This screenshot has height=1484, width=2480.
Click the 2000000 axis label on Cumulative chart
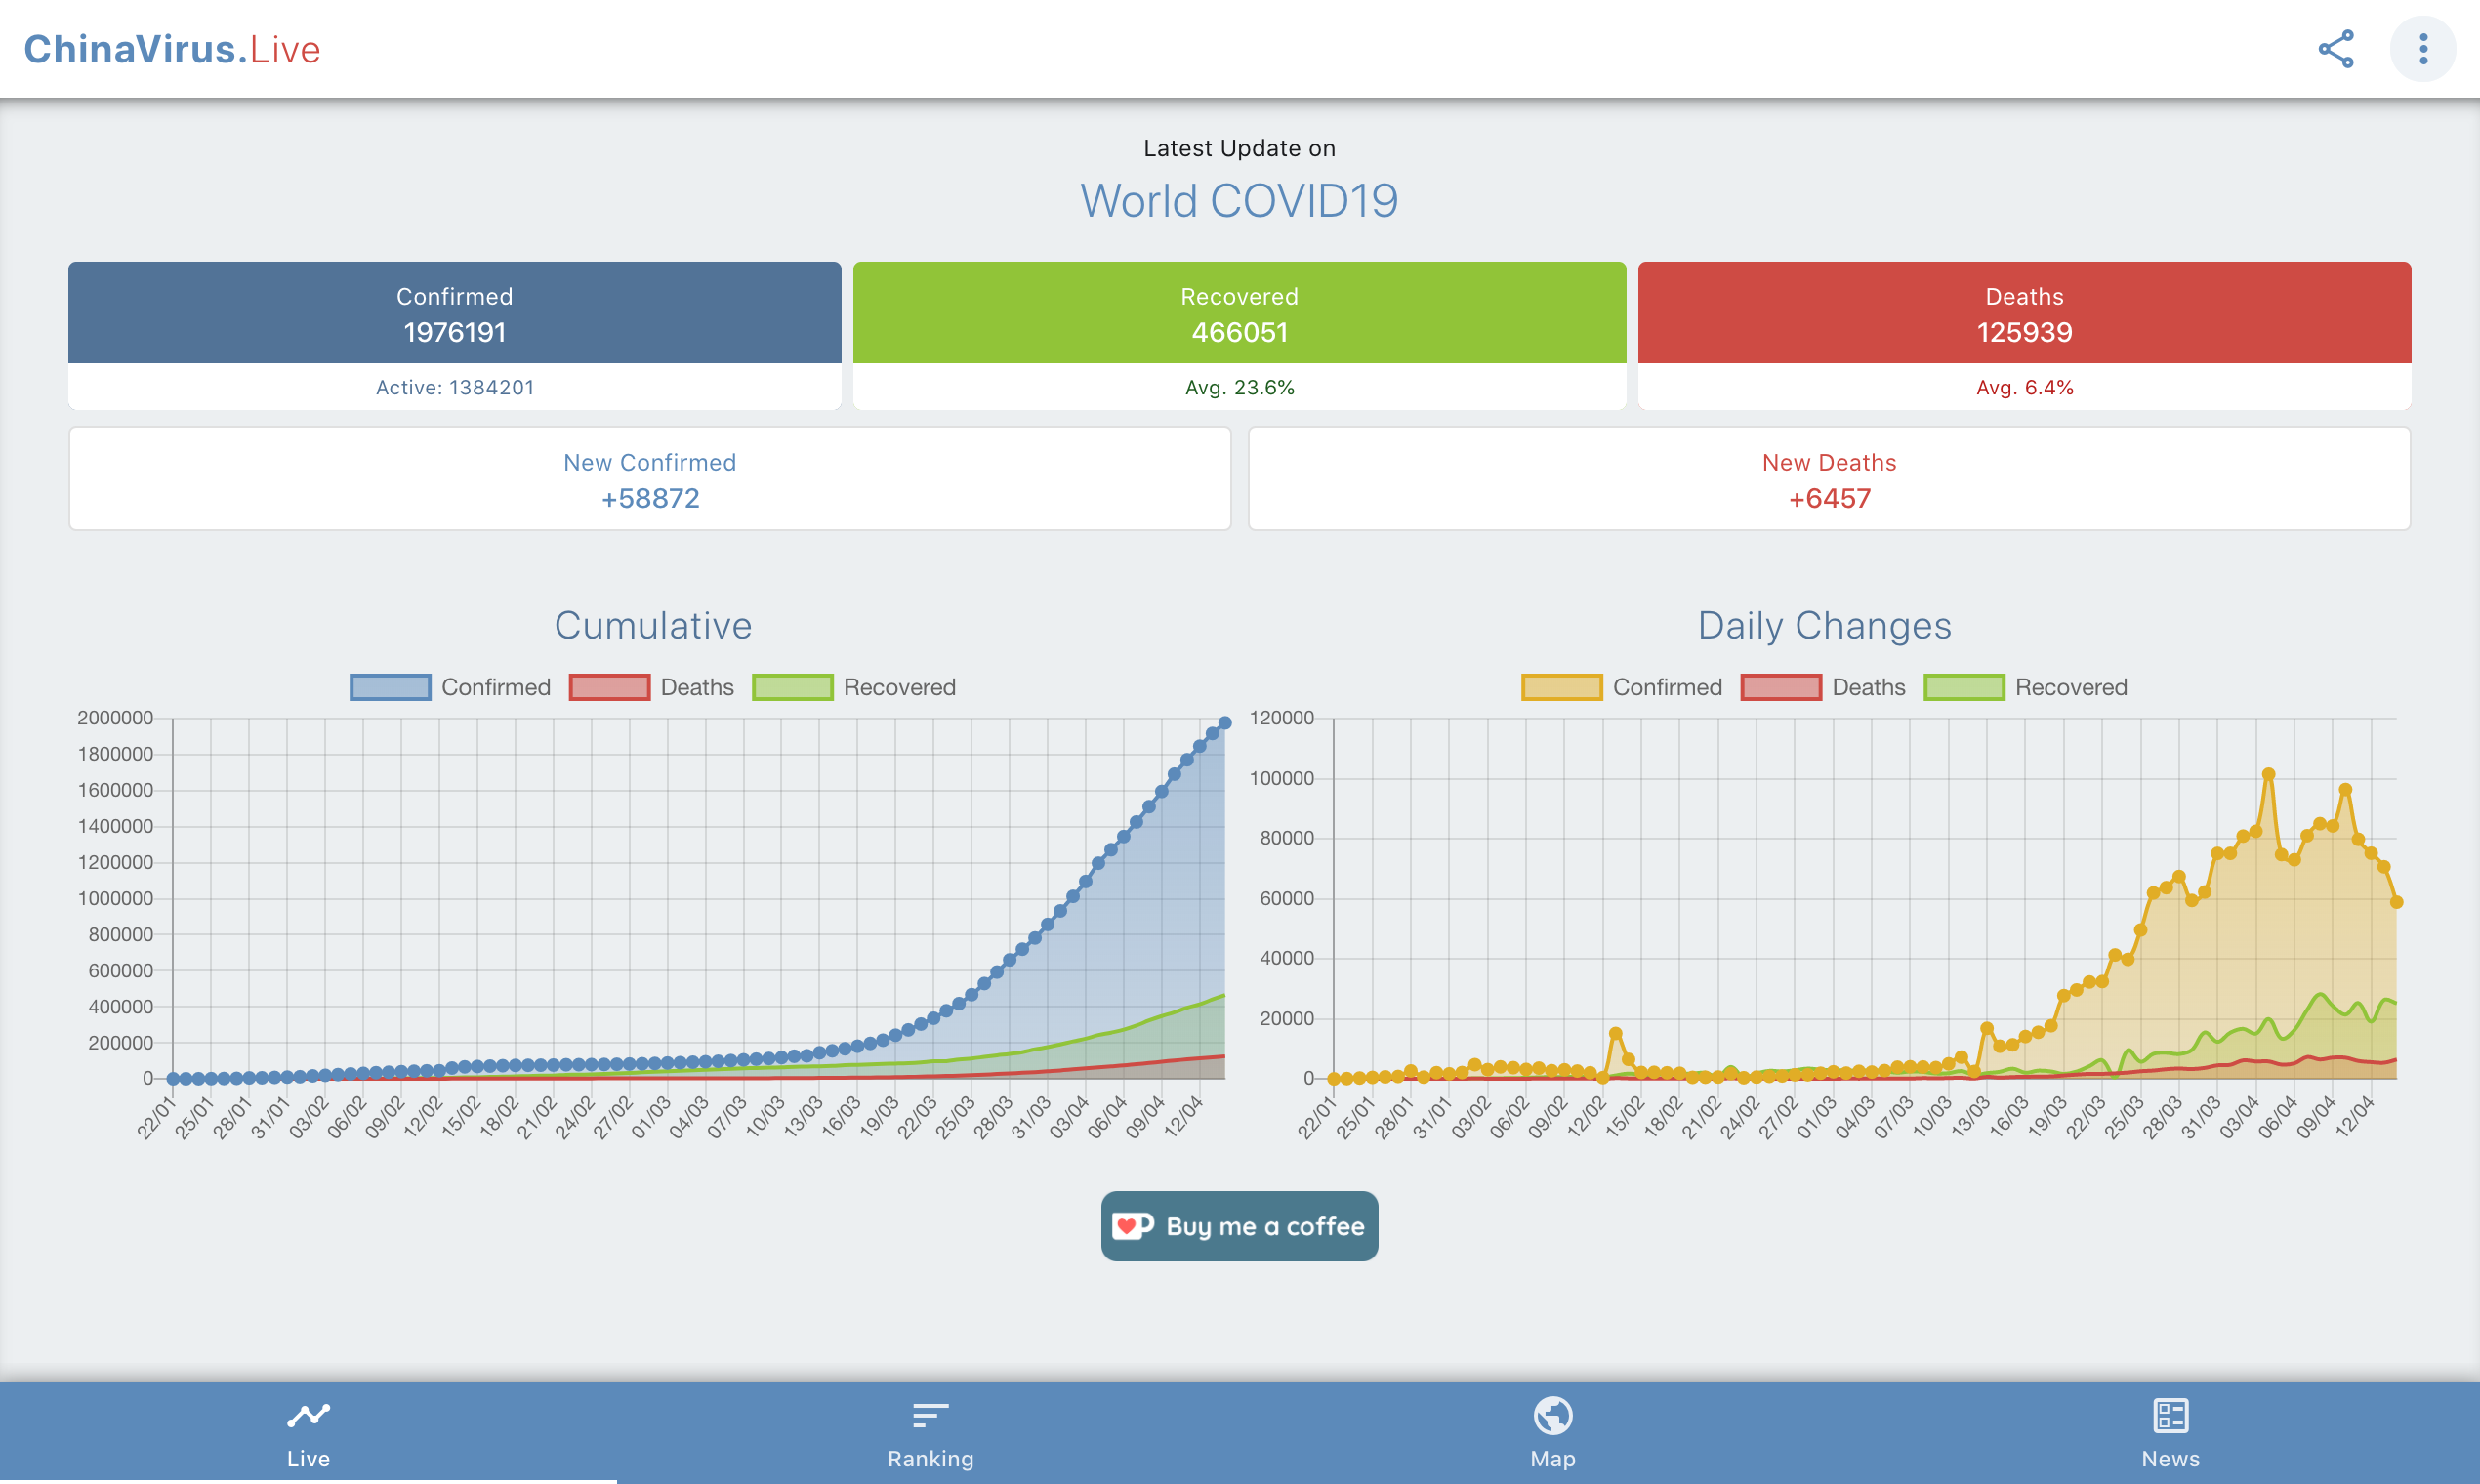click(115, 718)
